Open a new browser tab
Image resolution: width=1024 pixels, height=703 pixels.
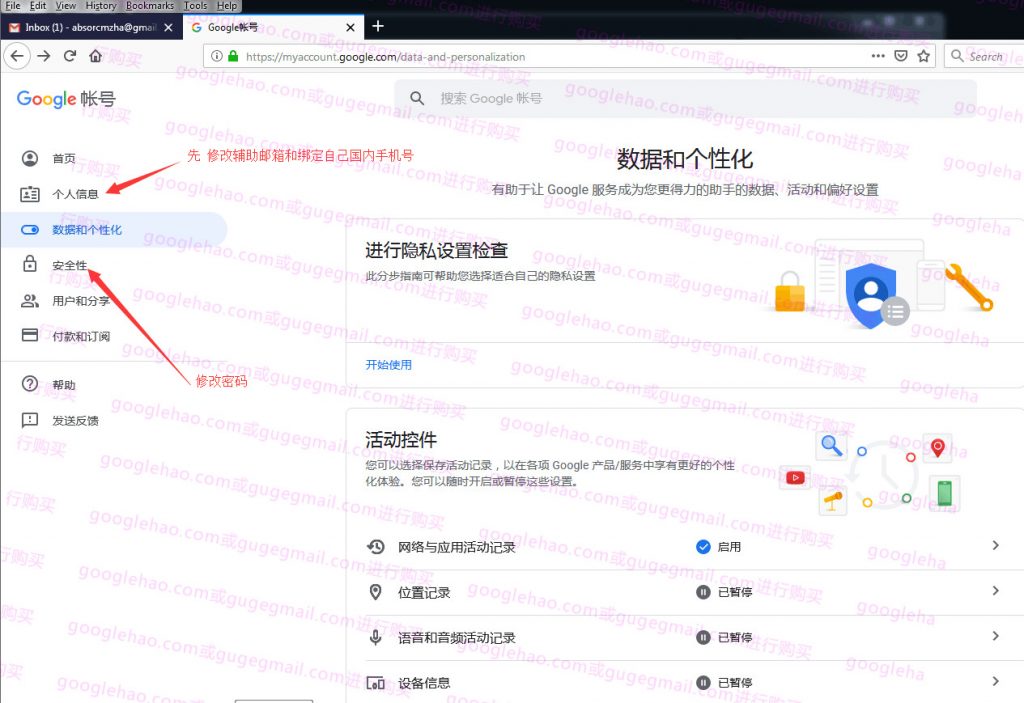(378, 26)
